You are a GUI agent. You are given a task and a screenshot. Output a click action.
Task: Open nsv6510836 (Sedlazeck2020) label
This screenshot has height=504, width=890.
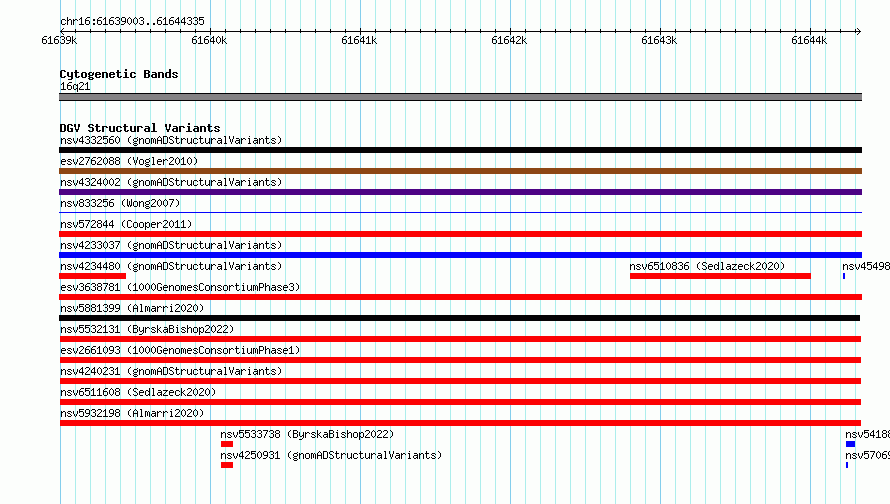[x=707, y=266]
